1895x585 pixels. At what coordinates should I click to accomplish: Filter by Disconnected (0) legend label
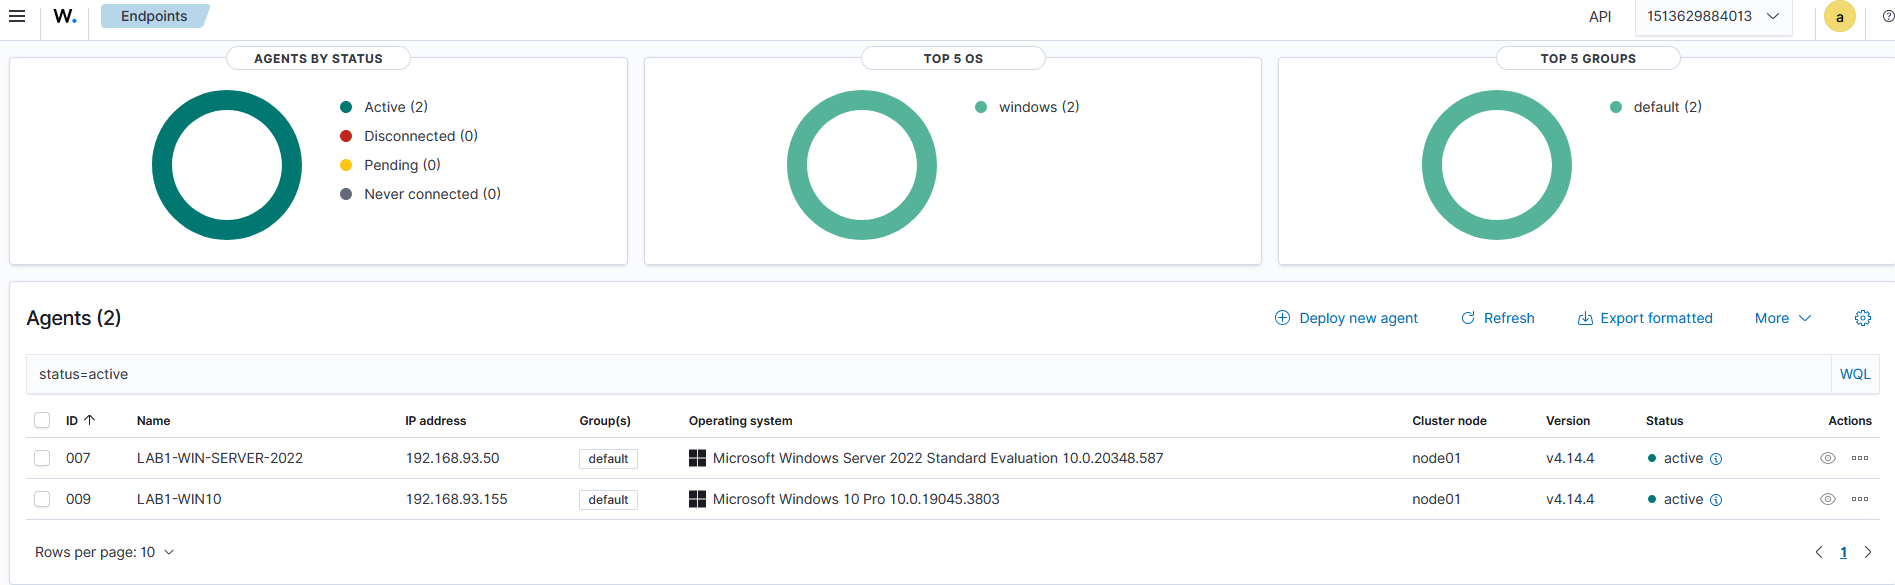[421, 136]
